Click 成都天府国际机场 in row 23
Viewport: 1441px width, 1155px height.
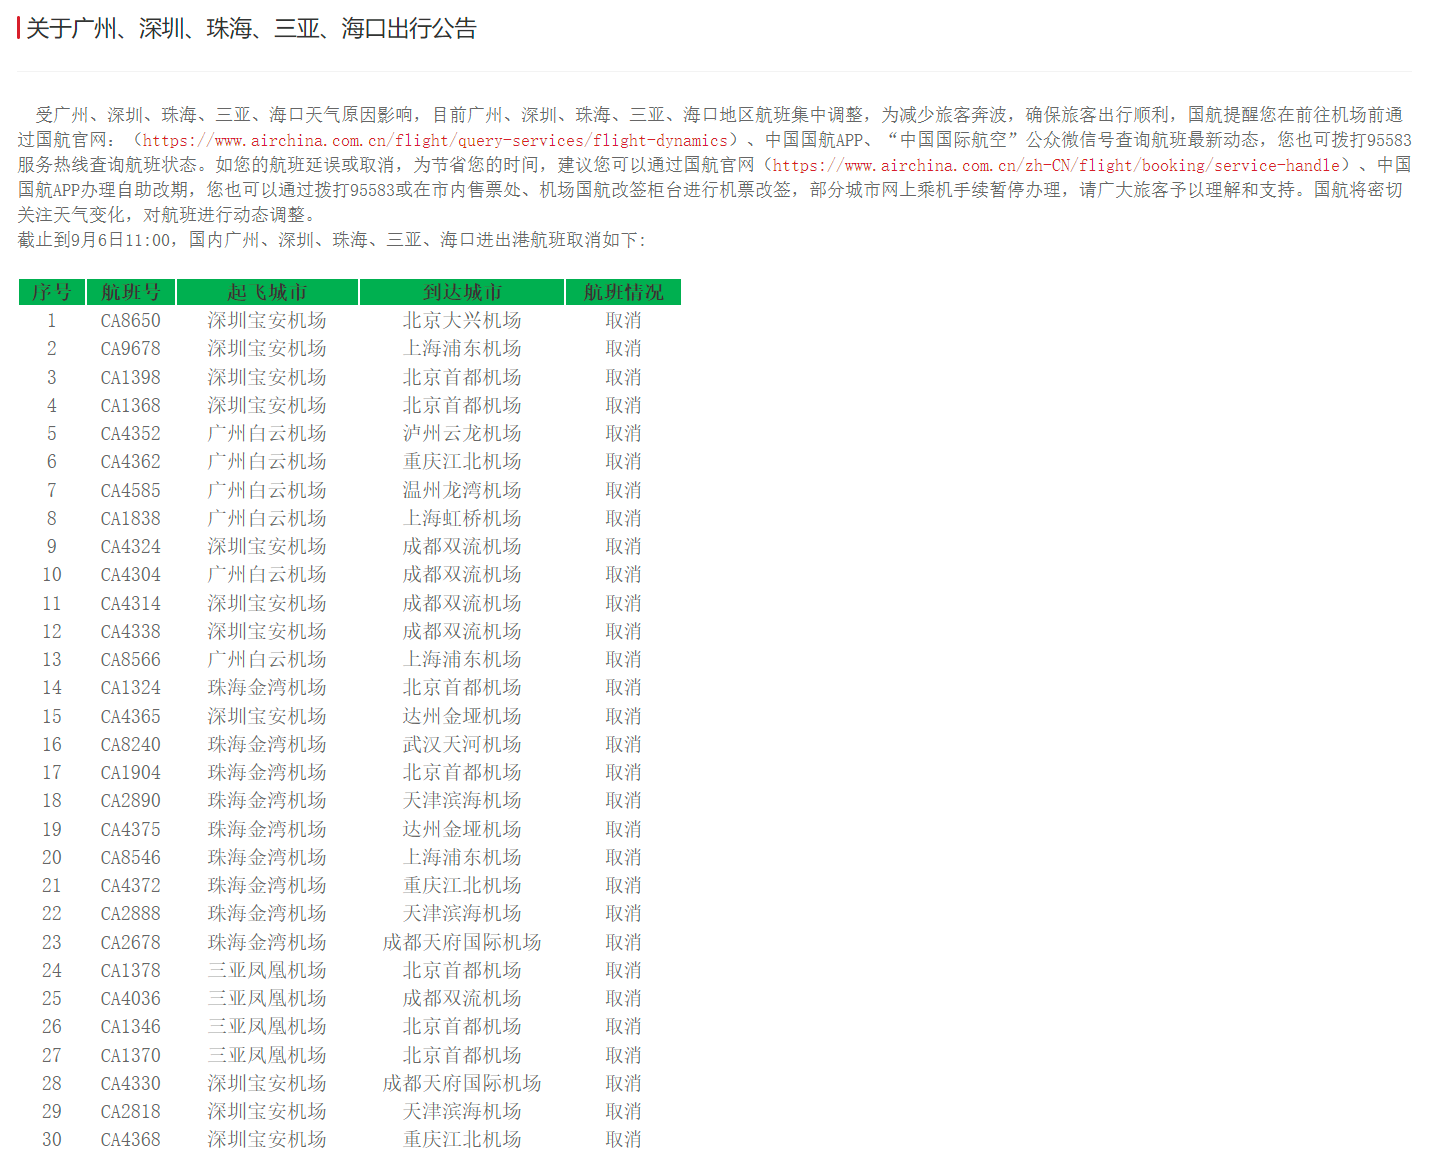coord(462,943)
